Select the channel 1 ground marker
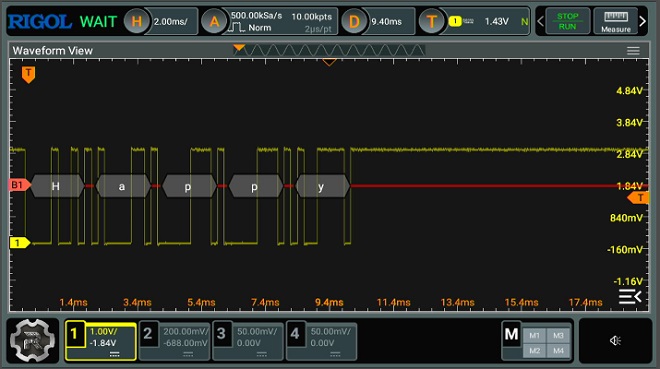The width and height of the screenshot is (660, 369). coord(19,243)
